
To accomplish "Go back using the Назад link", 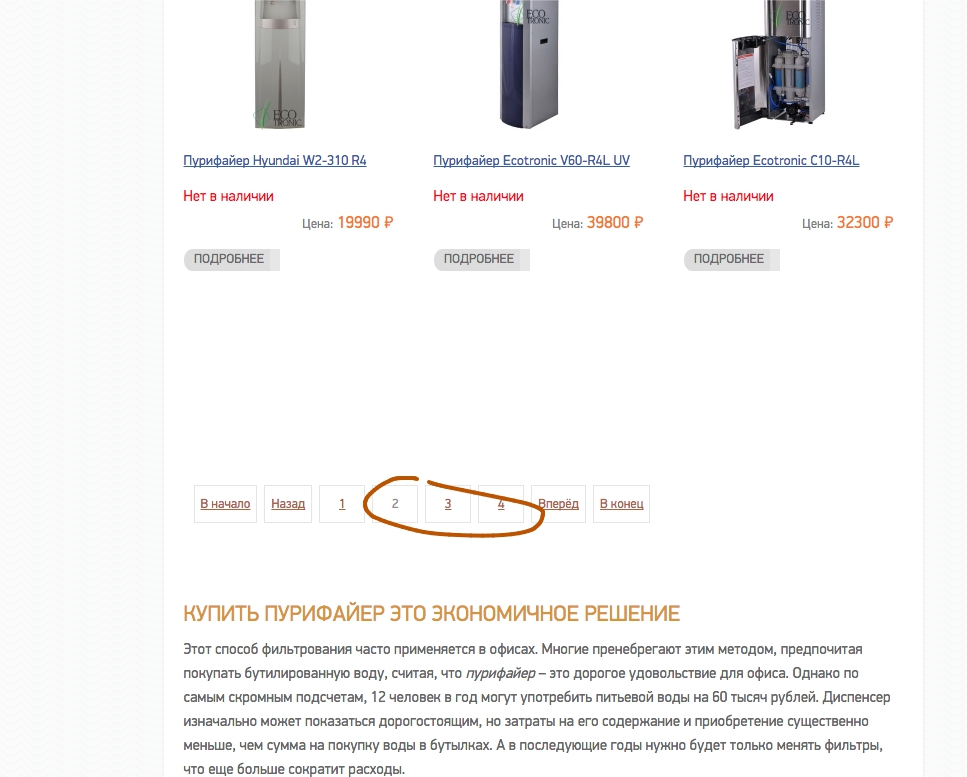I will tap(288, 504).
